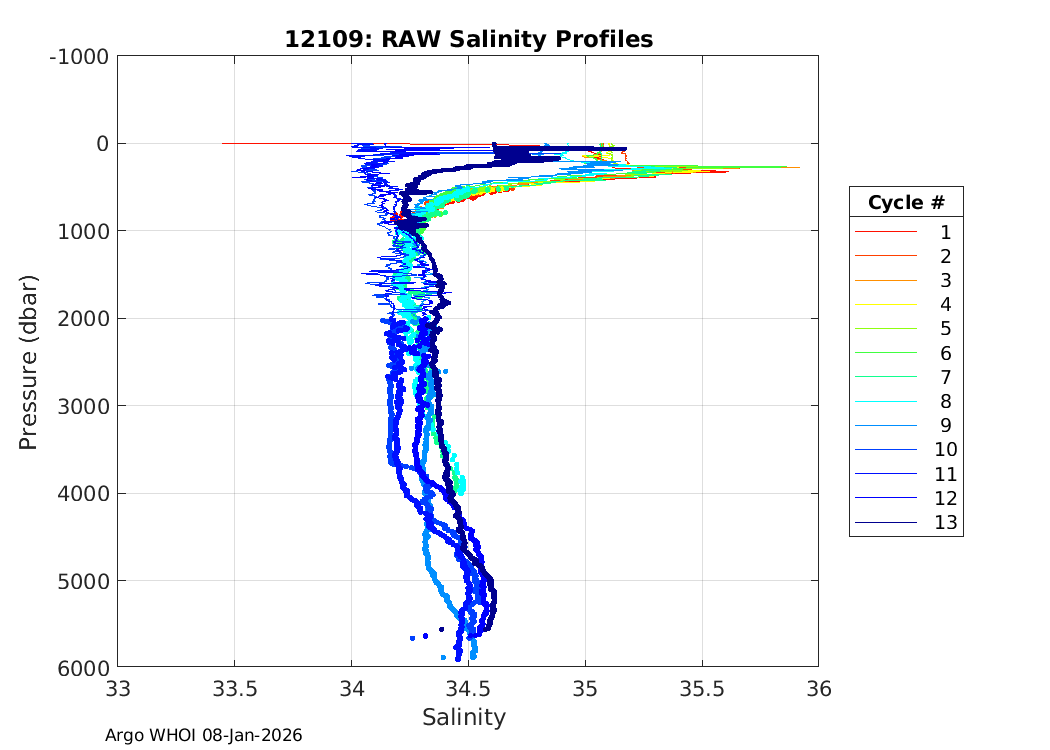
Task: Click the 33.5 tick on salinity axis
Action: point(234,689)
